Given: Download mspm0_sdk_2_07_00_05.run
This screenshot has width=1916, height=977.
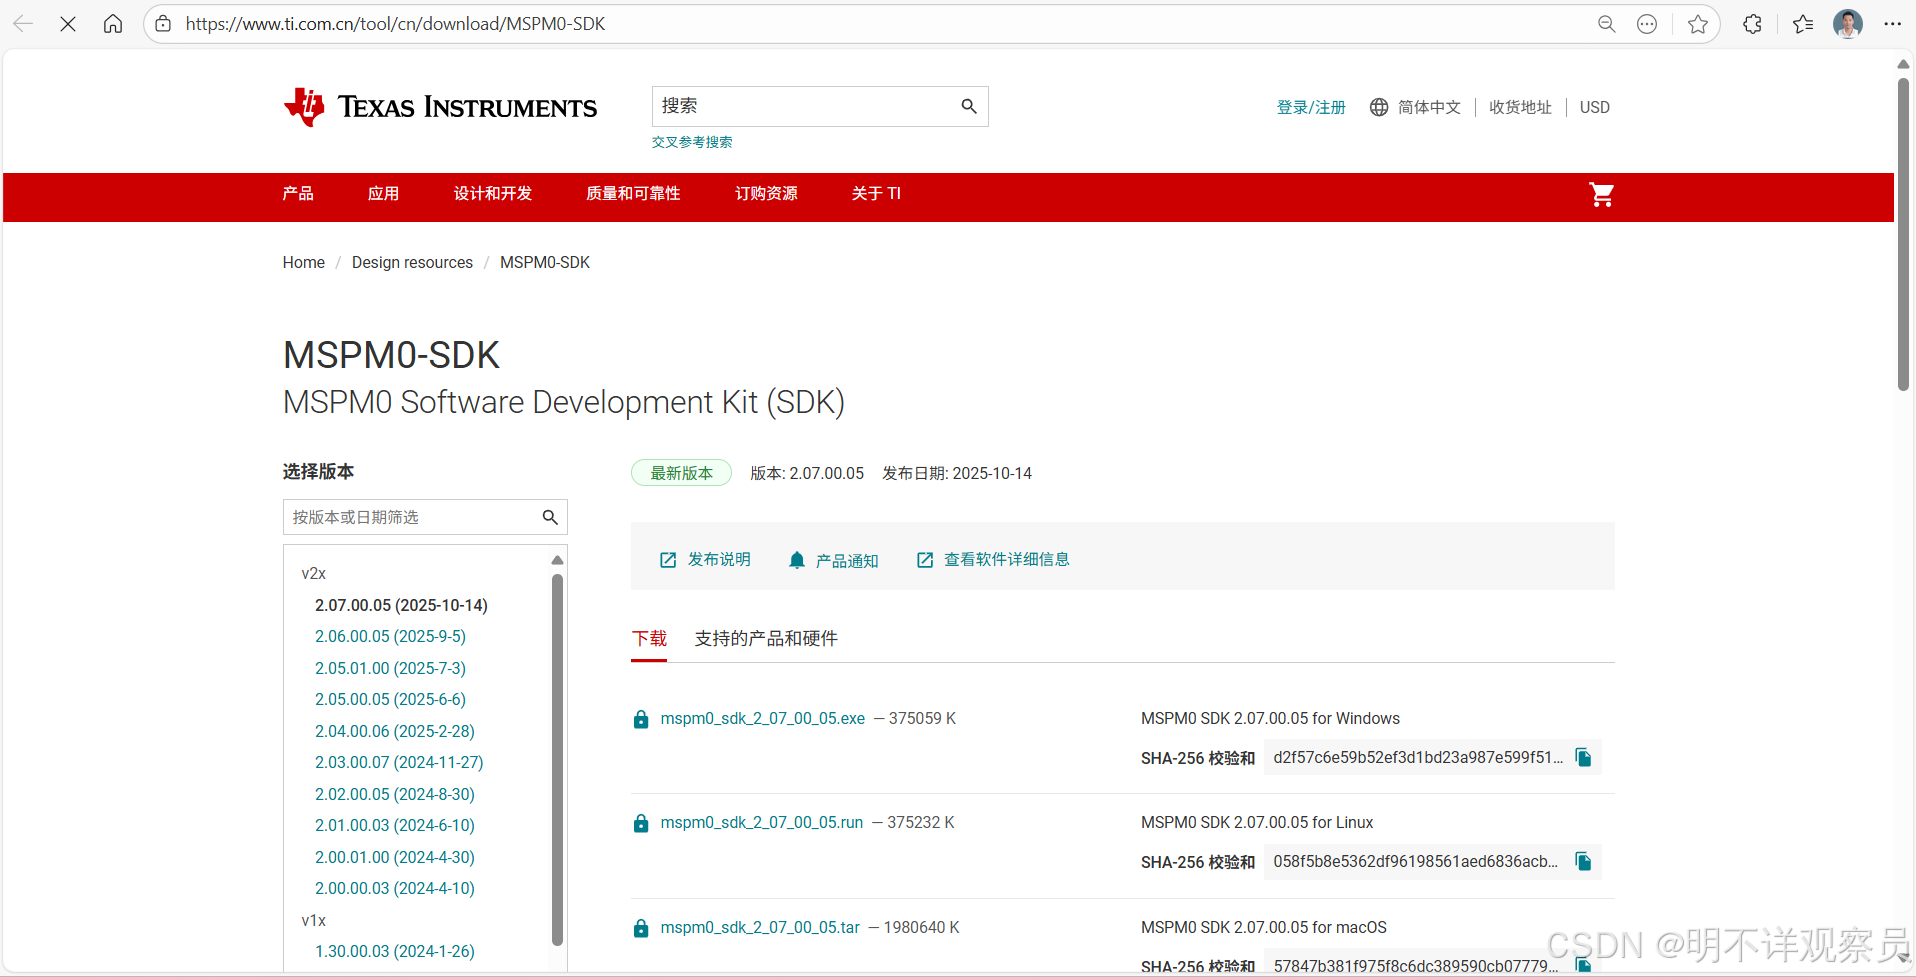Looking at the screenshot, I should coord(762,822).
